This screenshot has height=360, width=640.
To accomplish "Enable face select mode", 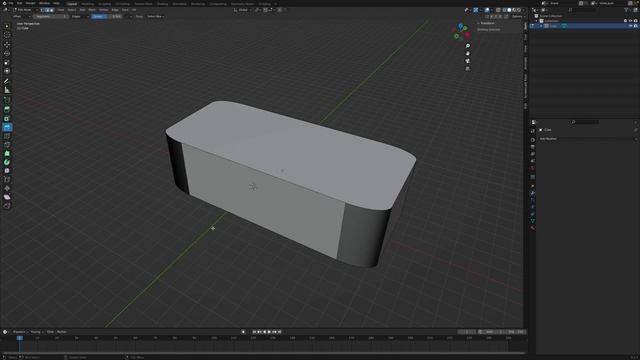I will pyautogui.click(x=52, y=10).
